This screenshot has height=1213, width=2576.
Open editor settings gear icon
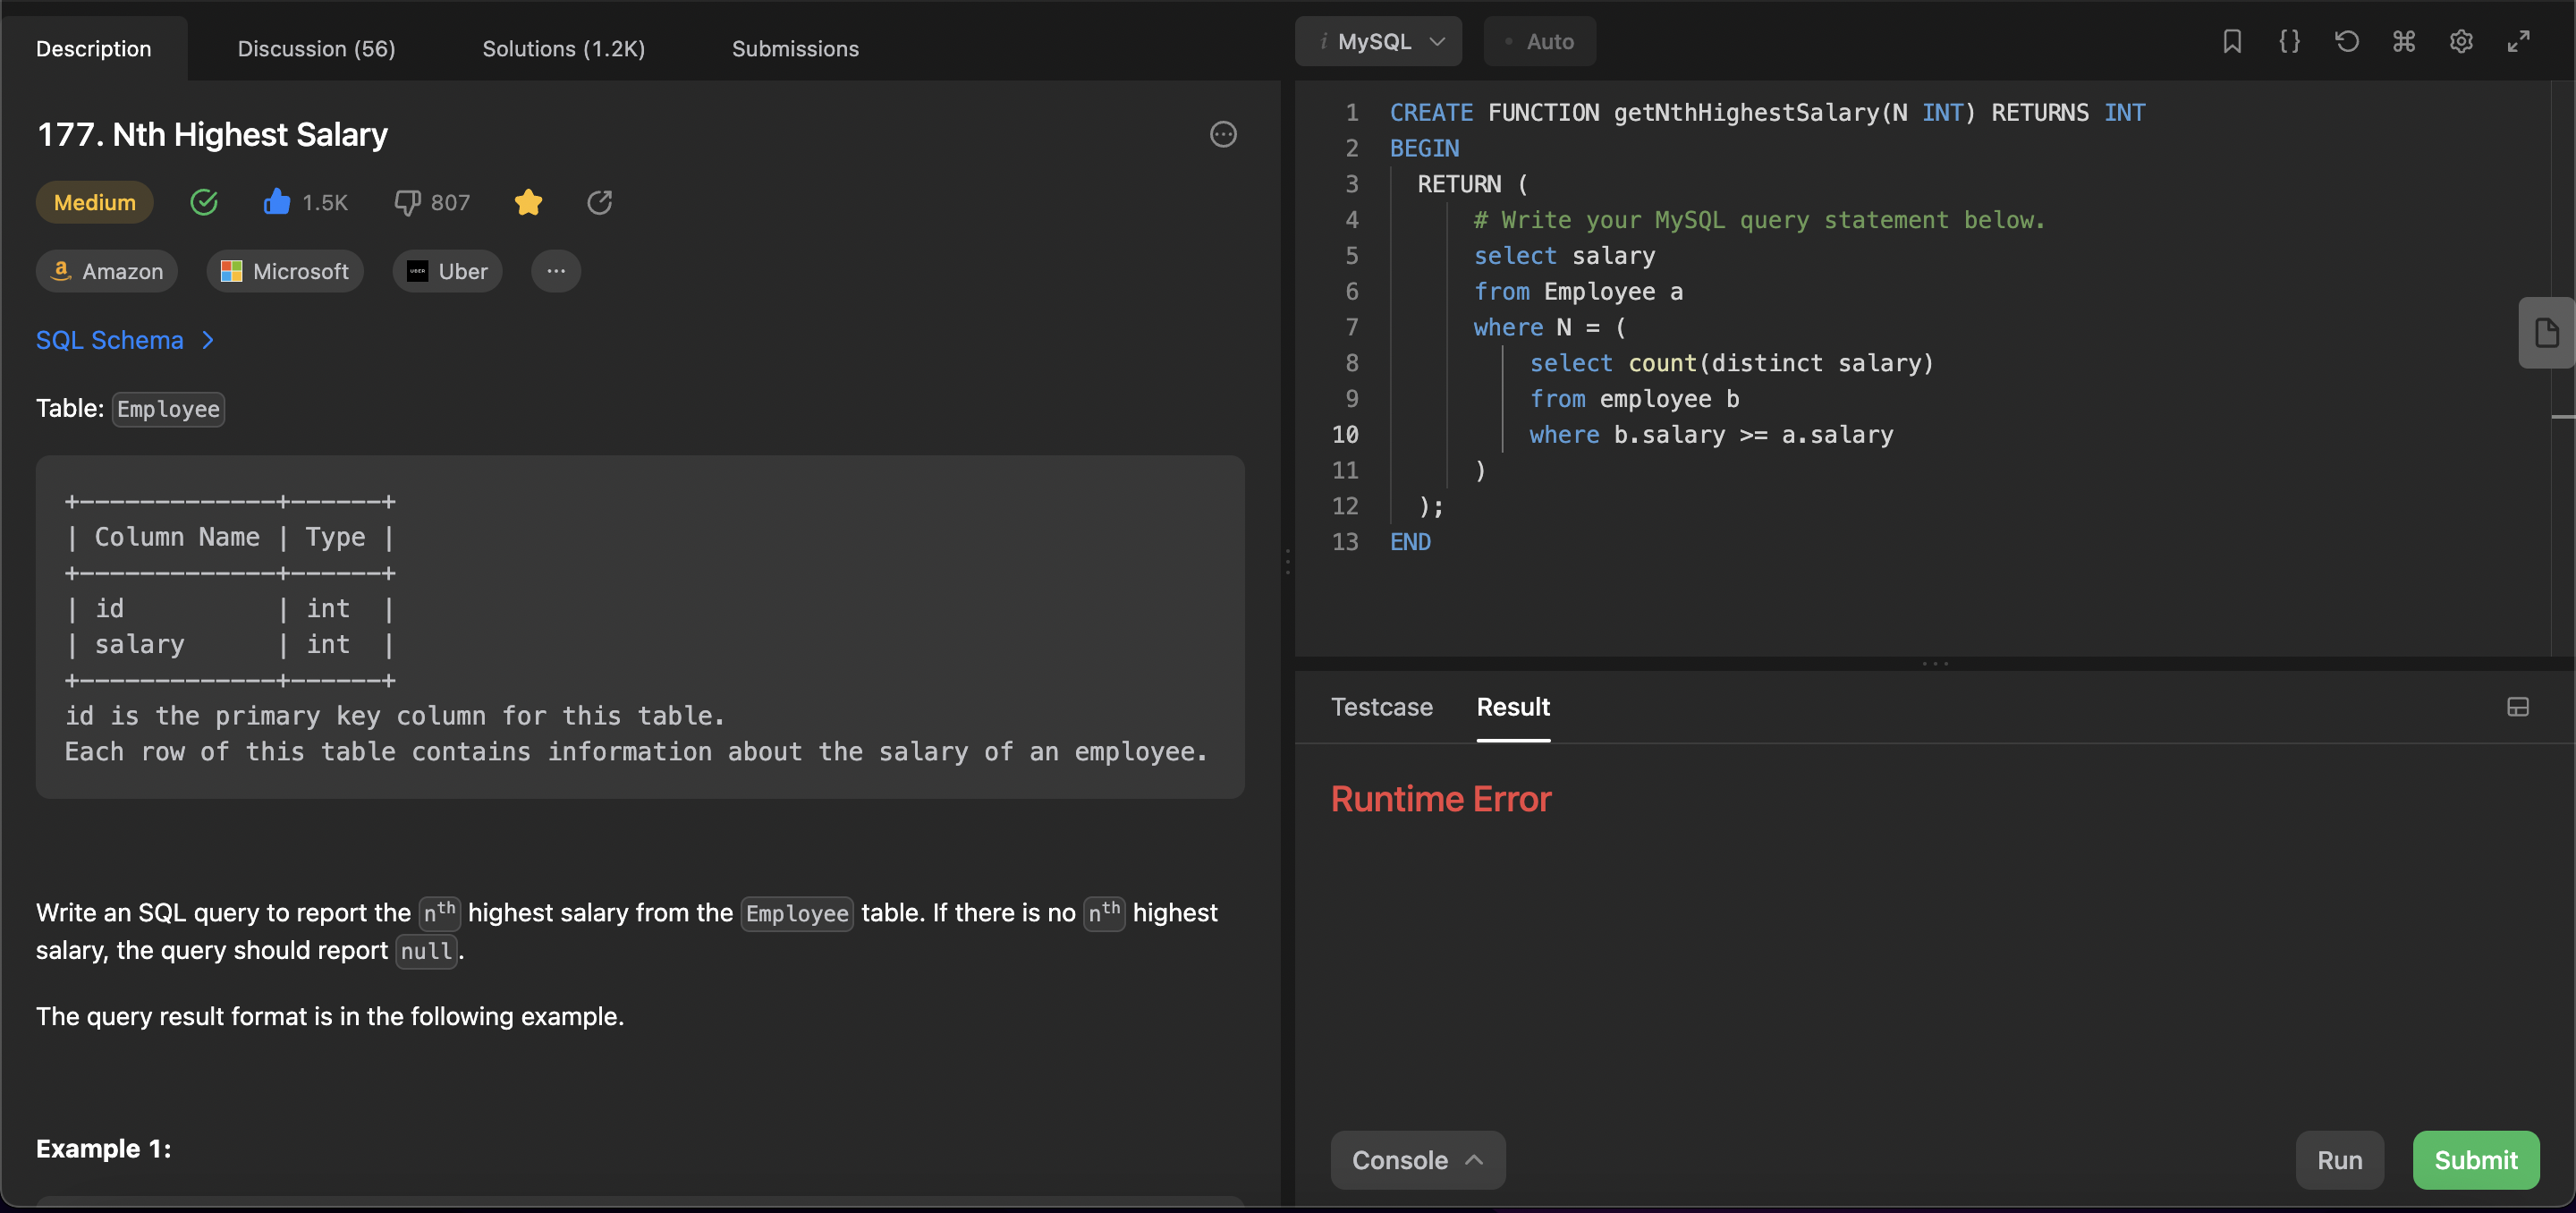click(x=2461, y=41)
